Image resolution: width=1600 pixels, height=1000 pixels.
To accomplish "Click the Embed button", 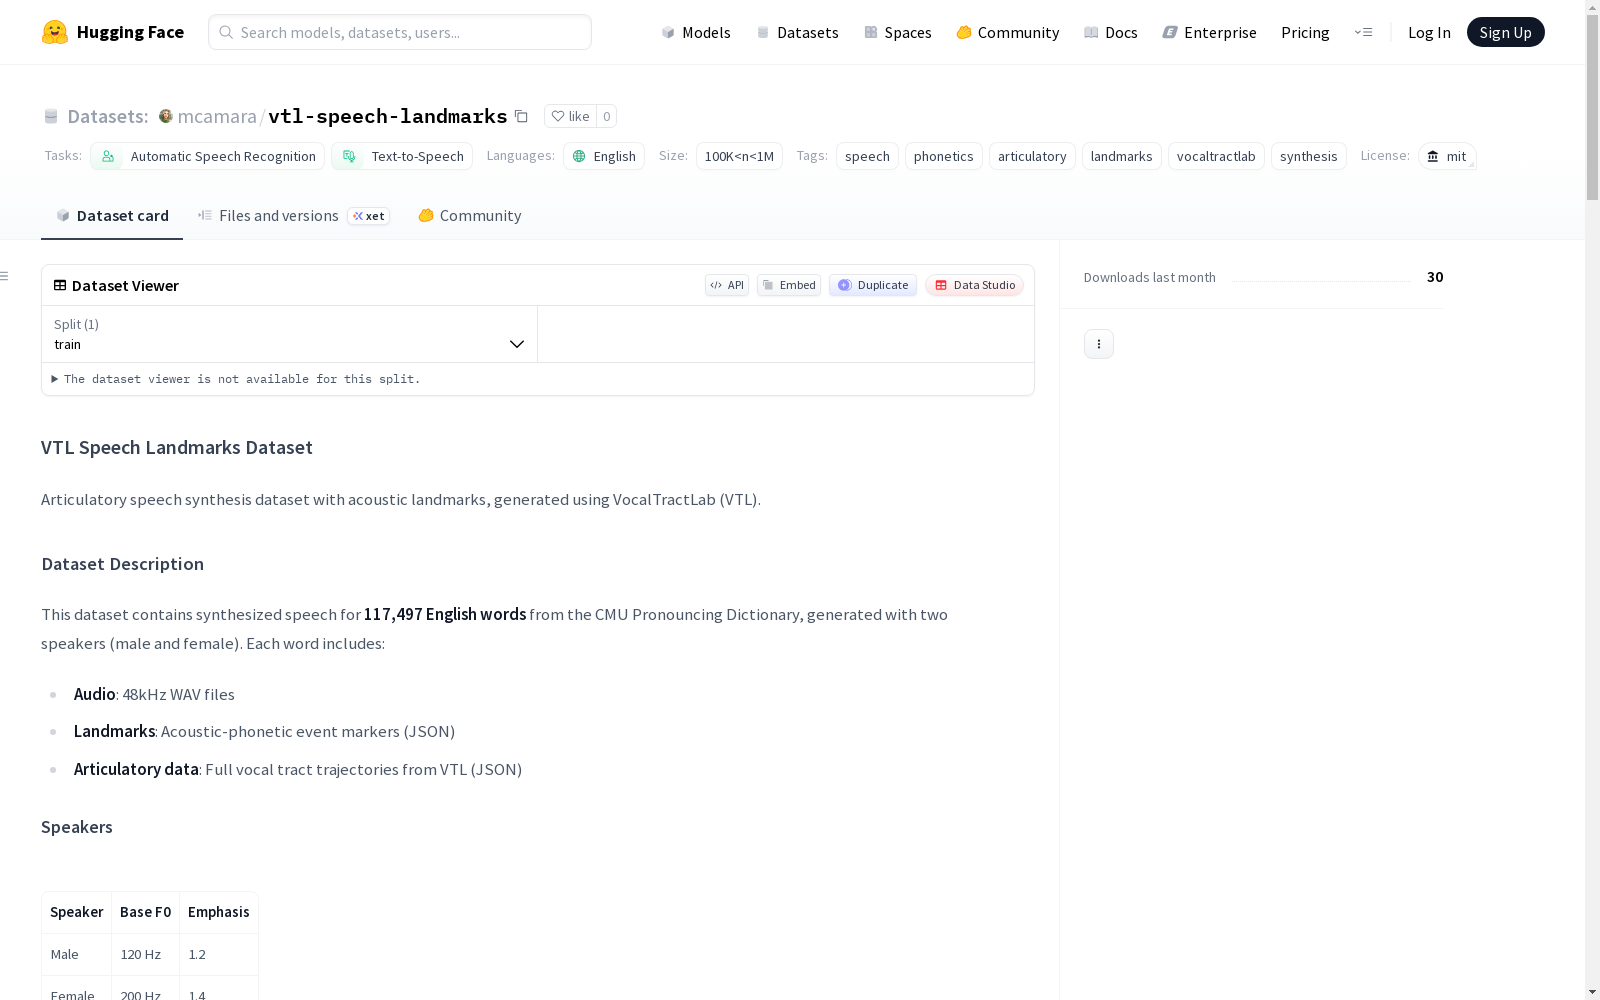I will pos(789,285).
